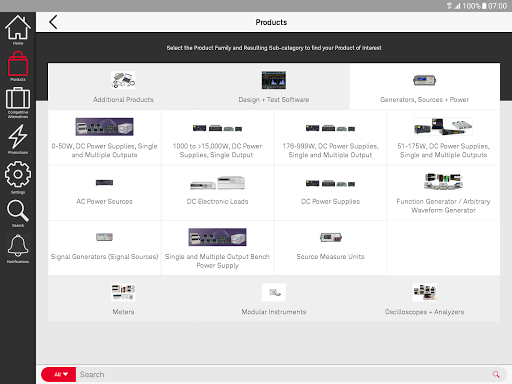This screenshot has height=384, width=512.
Task: Select AC Power Sources sub-category
Action: pyautogui.click(x=104, y=193)
